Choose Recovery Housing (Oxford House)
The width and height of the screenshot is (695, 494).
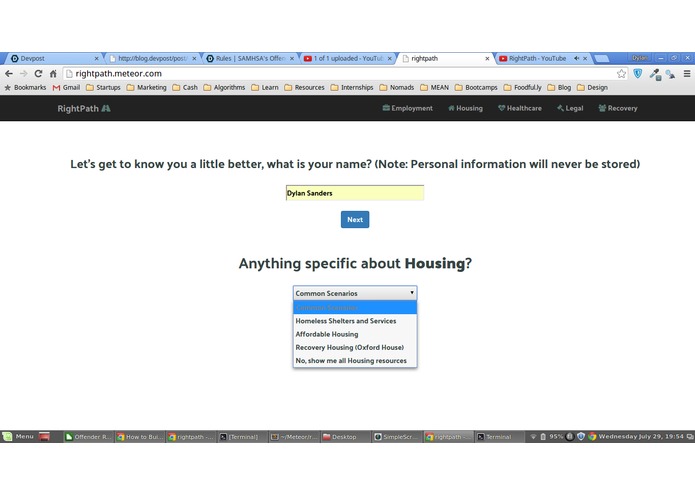(355, 347)
